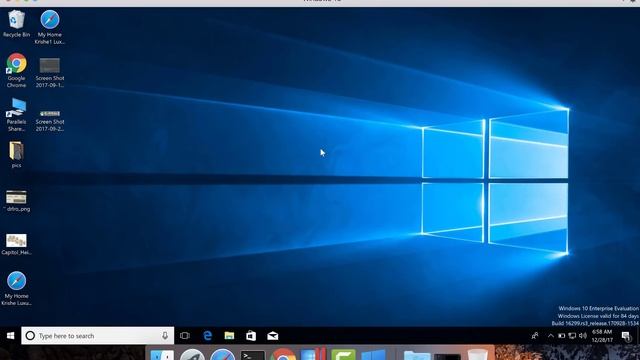
Task: Click the green Camtasia icon in the Dock
Action: coord(343,355)
